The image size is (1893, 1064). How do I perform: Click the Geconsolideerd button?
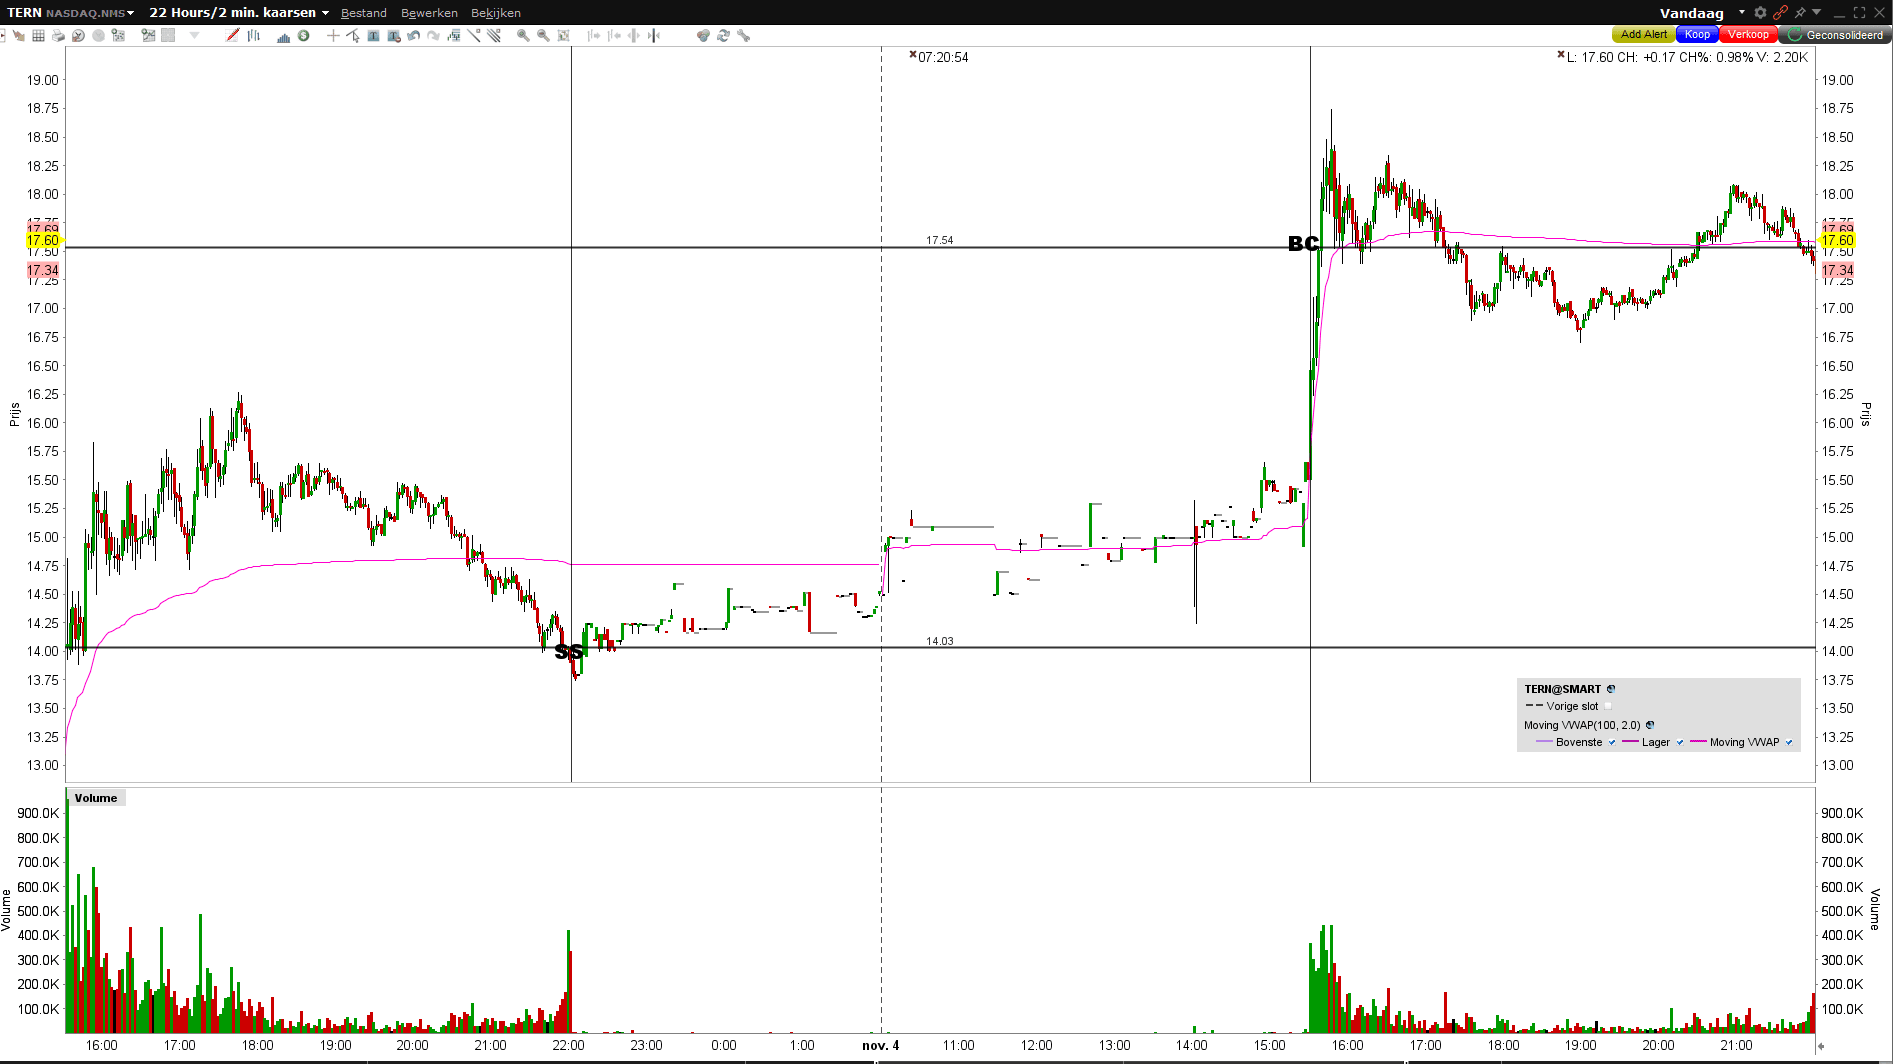tap(1837, 35)
